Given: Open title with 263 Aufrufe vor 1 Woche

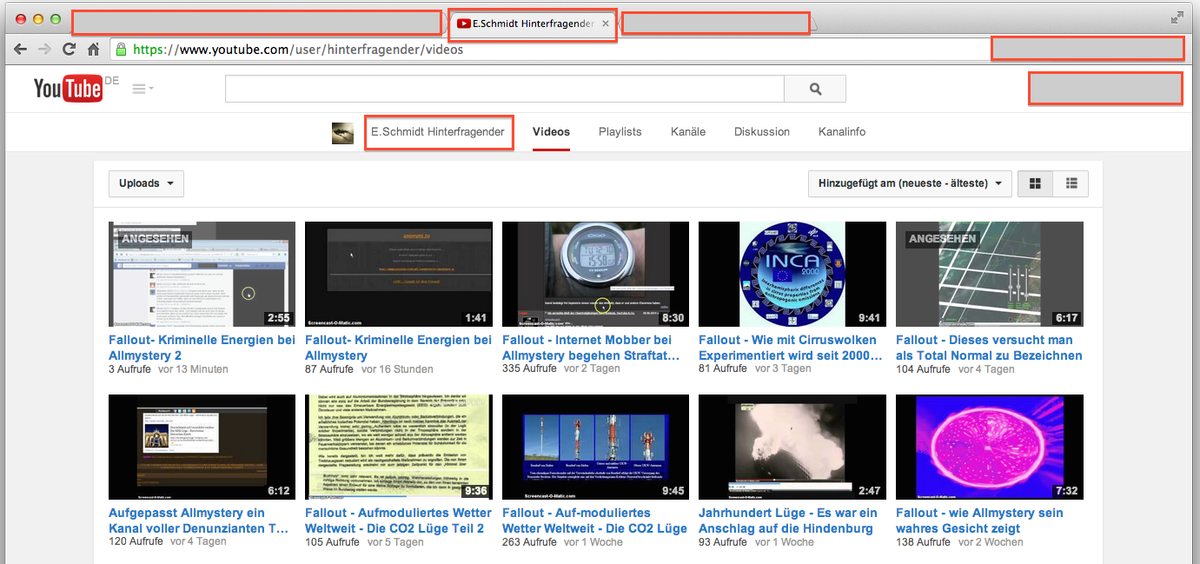Looking at the screenshot, I should click(594, 520).
